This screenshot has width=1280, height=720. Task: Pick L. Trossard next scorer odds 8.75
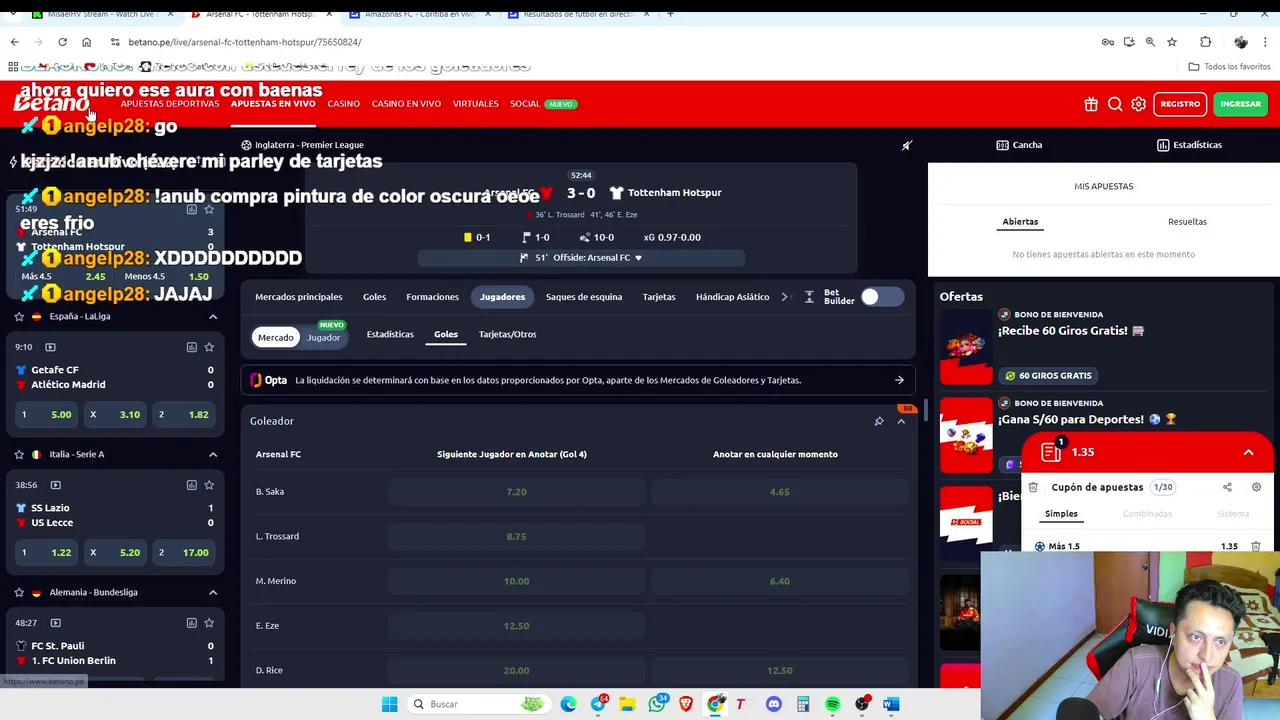516,536
